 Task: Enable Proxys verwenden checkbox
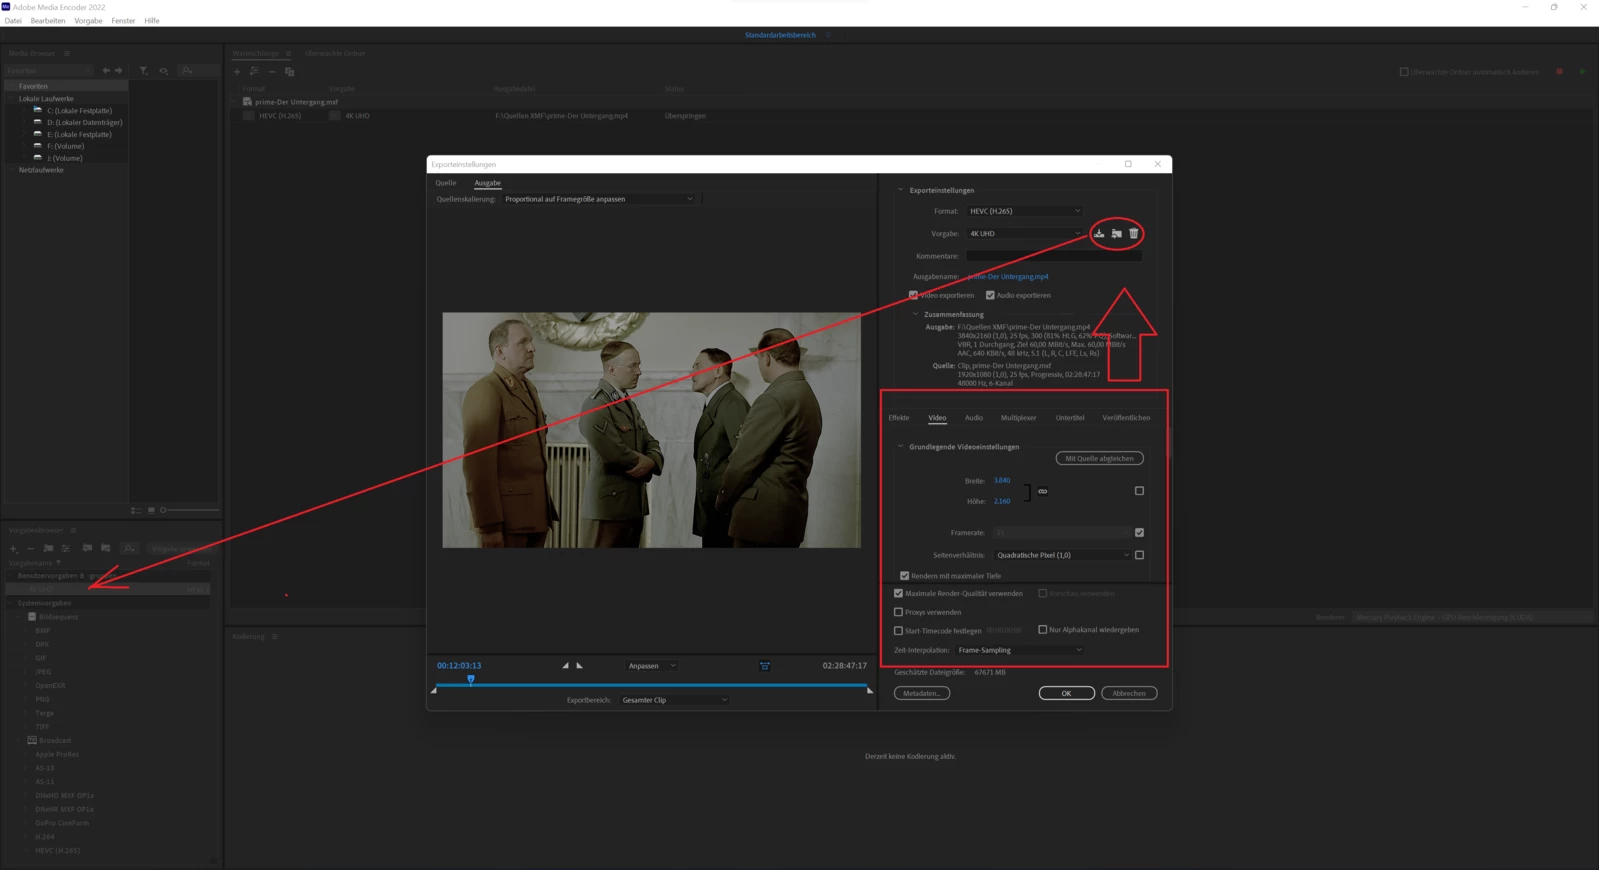(x=898, y=612)
